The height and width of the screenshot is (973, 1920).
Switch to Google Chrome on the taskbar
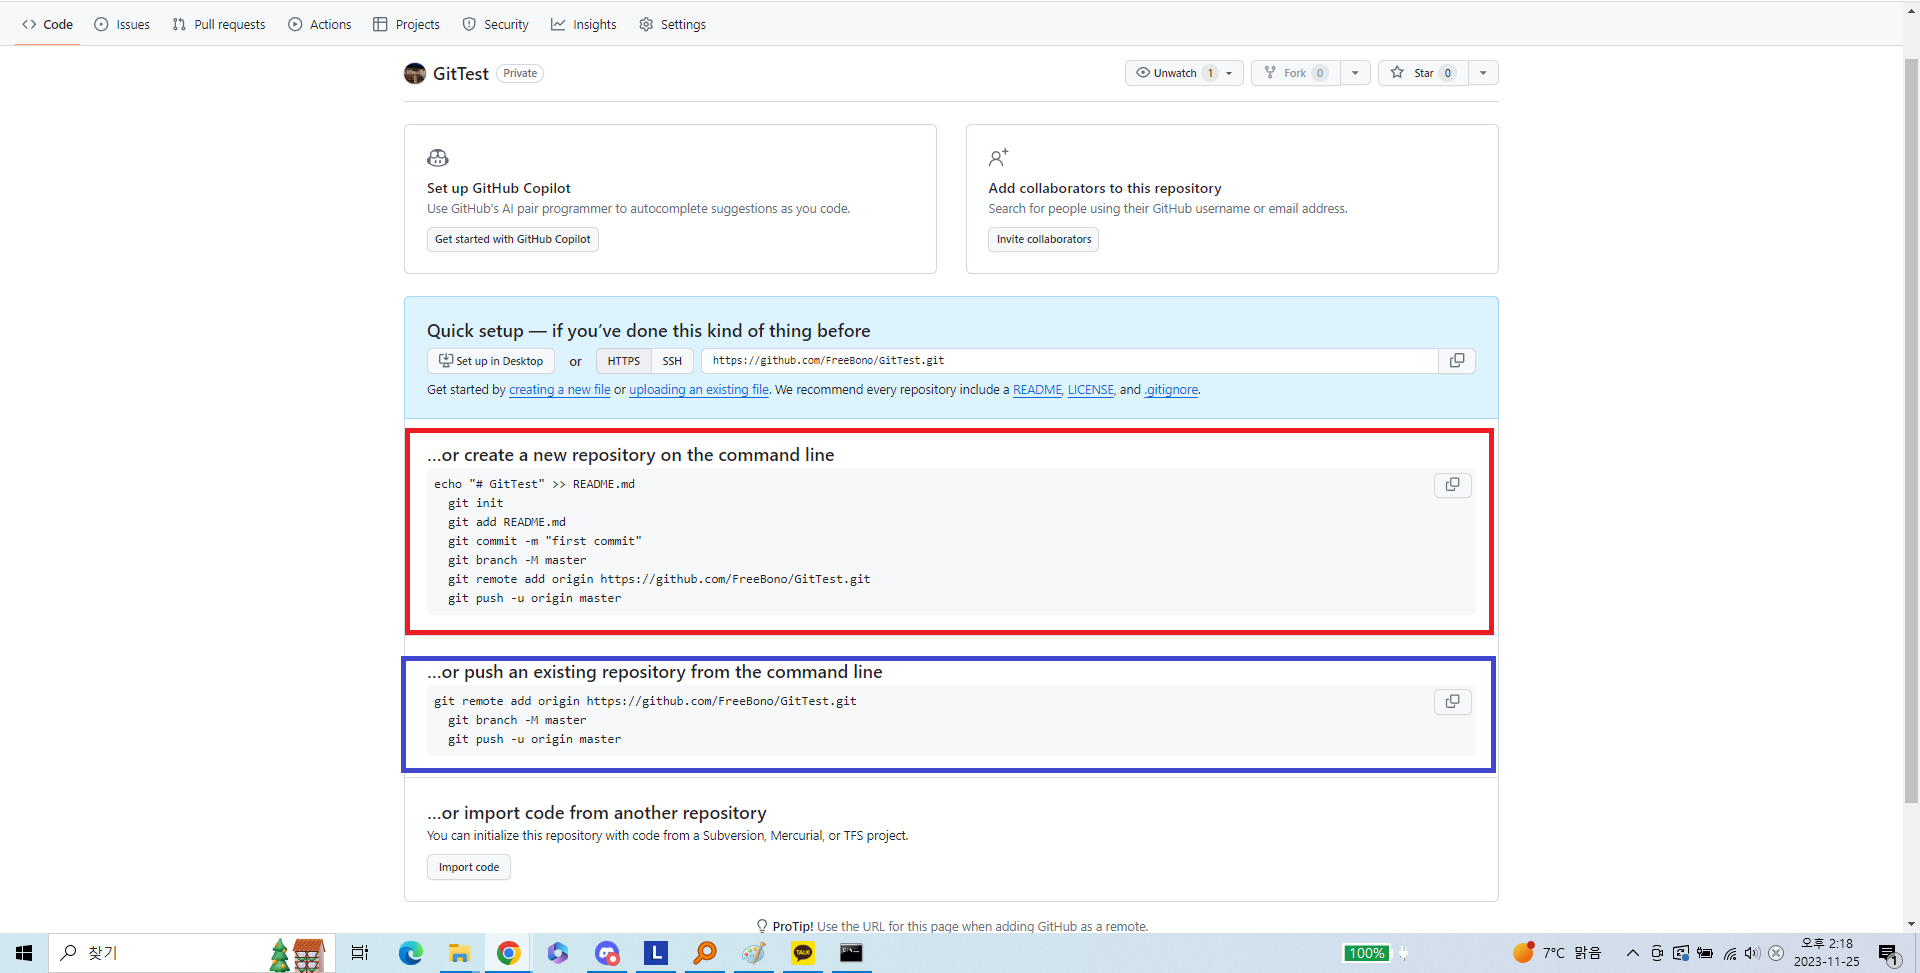click(x=508, y=953)
